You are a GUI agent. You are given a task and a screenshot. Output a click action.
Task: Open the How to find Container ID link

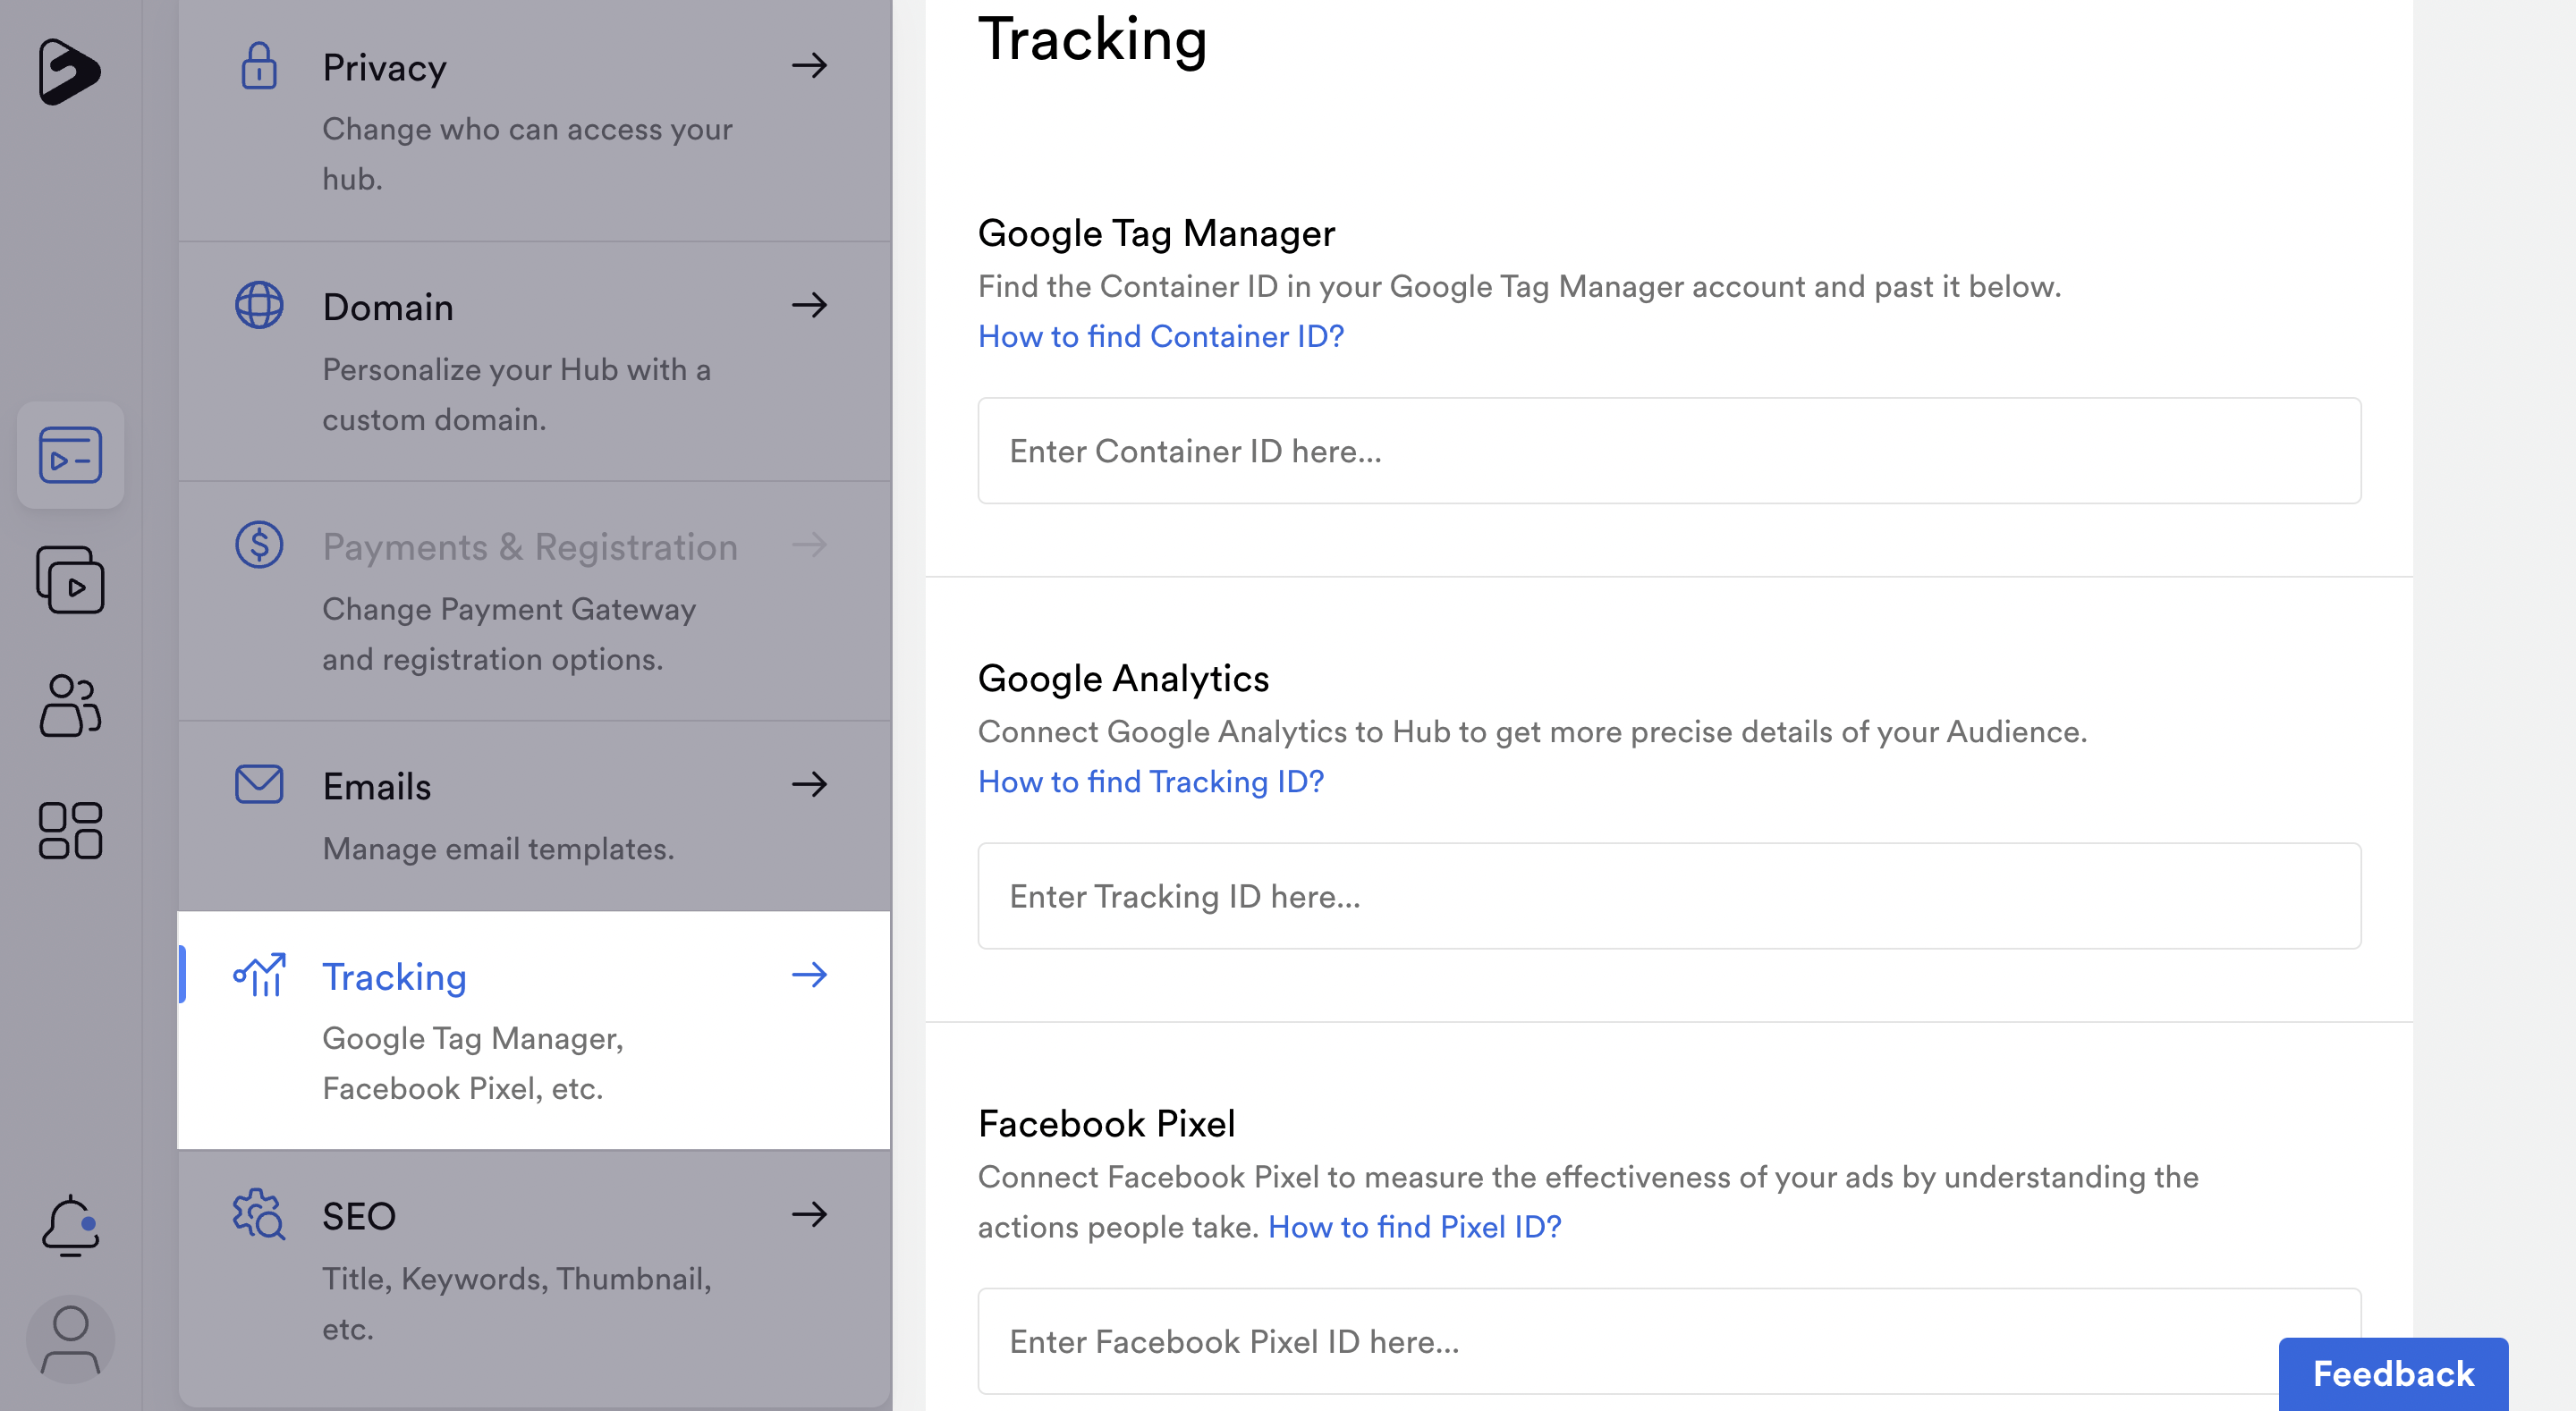pos(1161,336)
